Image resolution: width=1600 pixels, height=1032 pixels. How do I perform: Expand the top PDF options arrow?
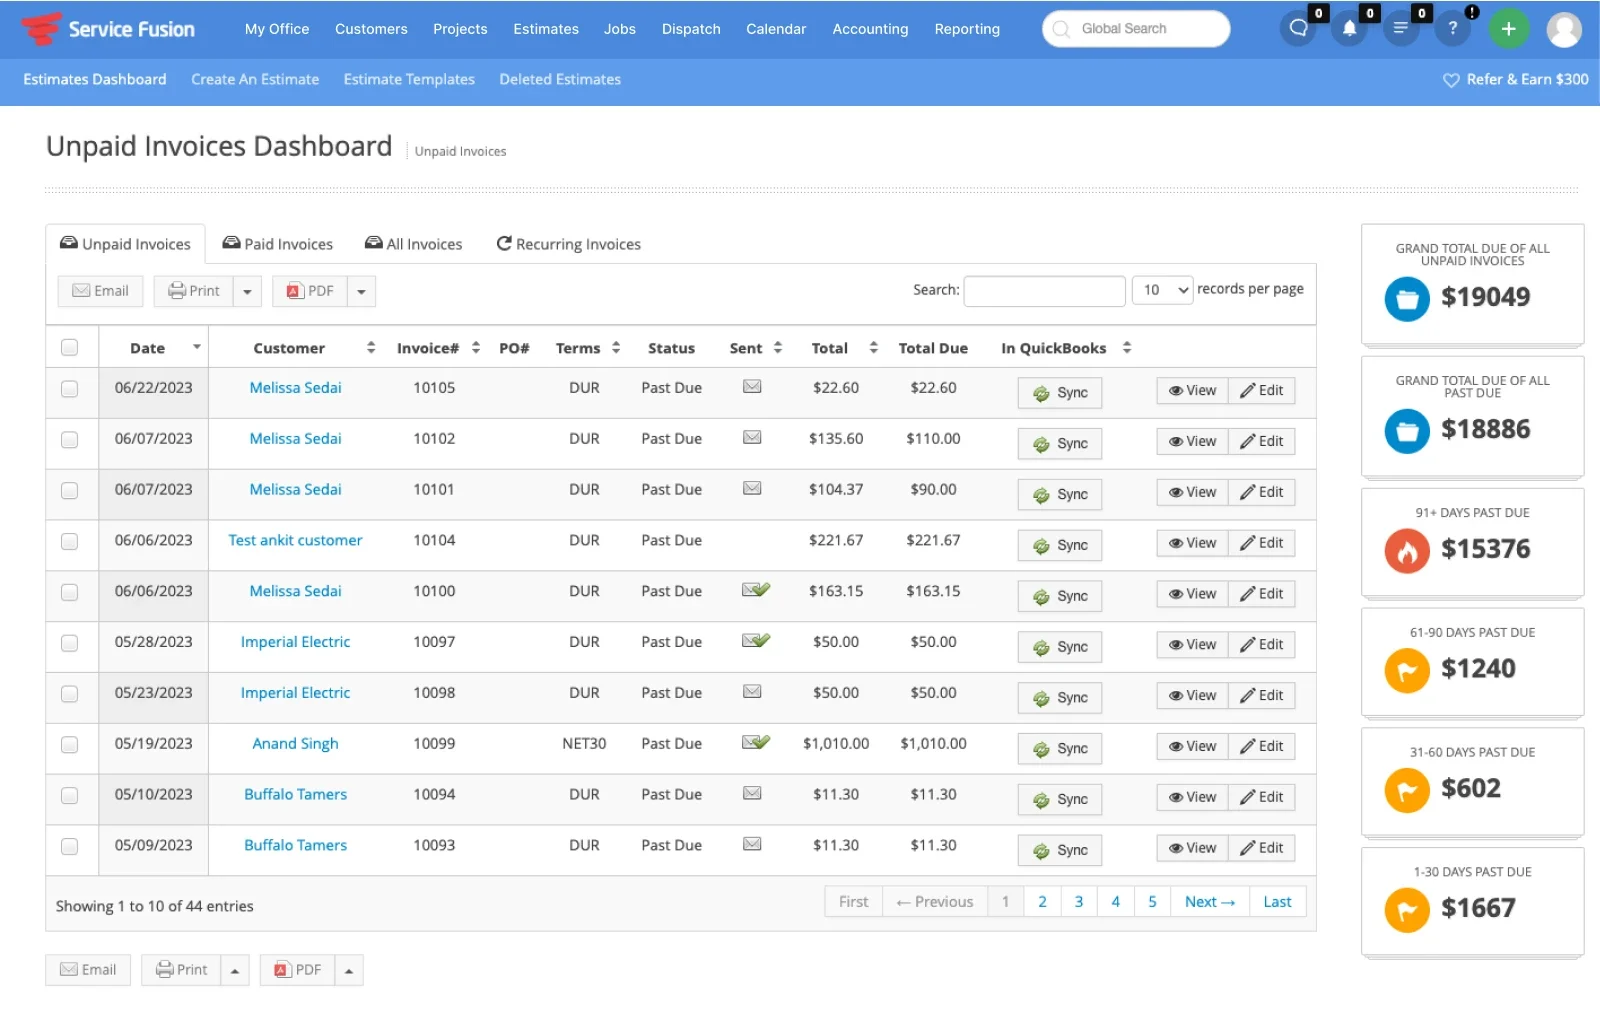pyautogui.click(x=361, y=292)
